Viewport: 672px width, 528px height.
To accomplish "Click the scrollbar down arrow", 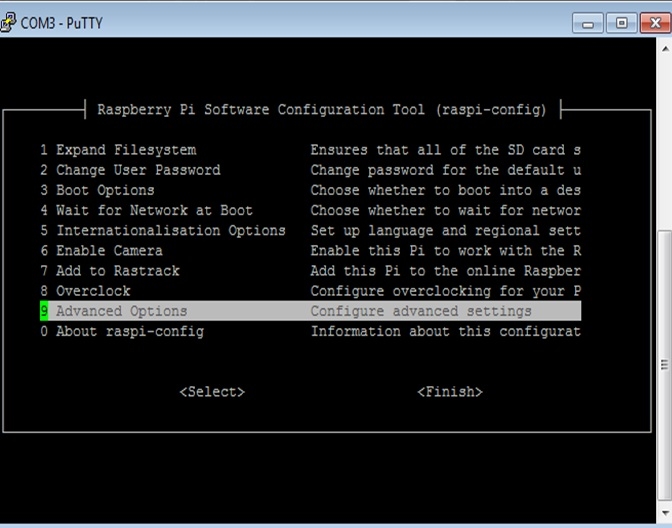I will click(665, 513).
